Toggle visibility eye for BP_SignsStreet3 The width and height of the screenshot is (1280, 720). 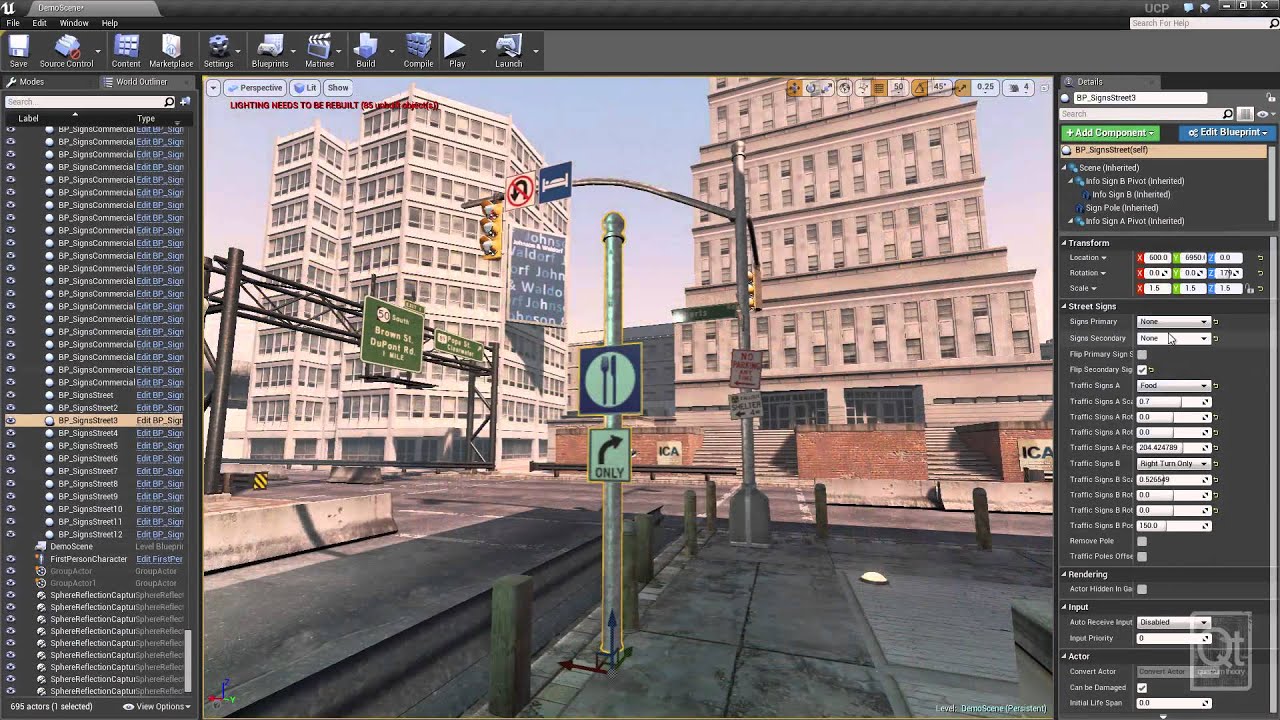(11, 421)
